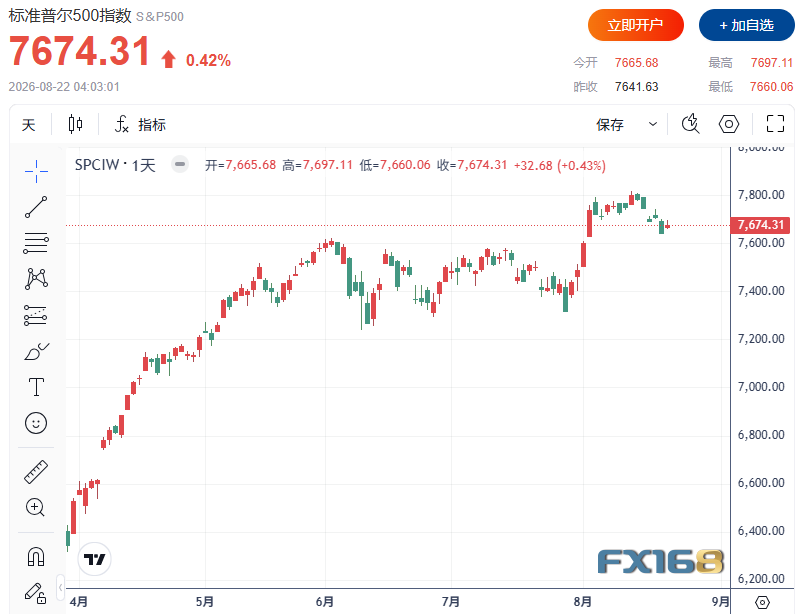Open chart settings hexagon icon
This screenshot has height=614, width=805.
click(729, 124)
